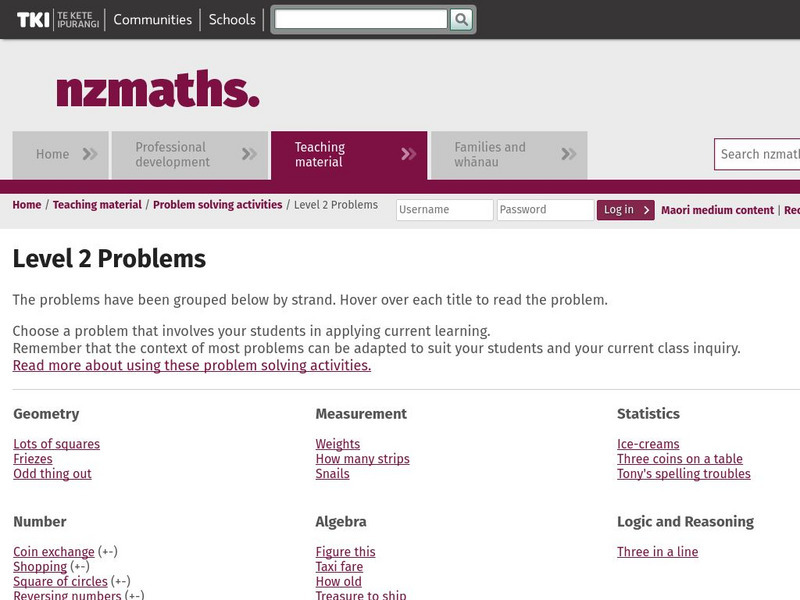800x600 pixels.
Task: Open the Communities menu in the top bar
Action: tap(153, 19)
